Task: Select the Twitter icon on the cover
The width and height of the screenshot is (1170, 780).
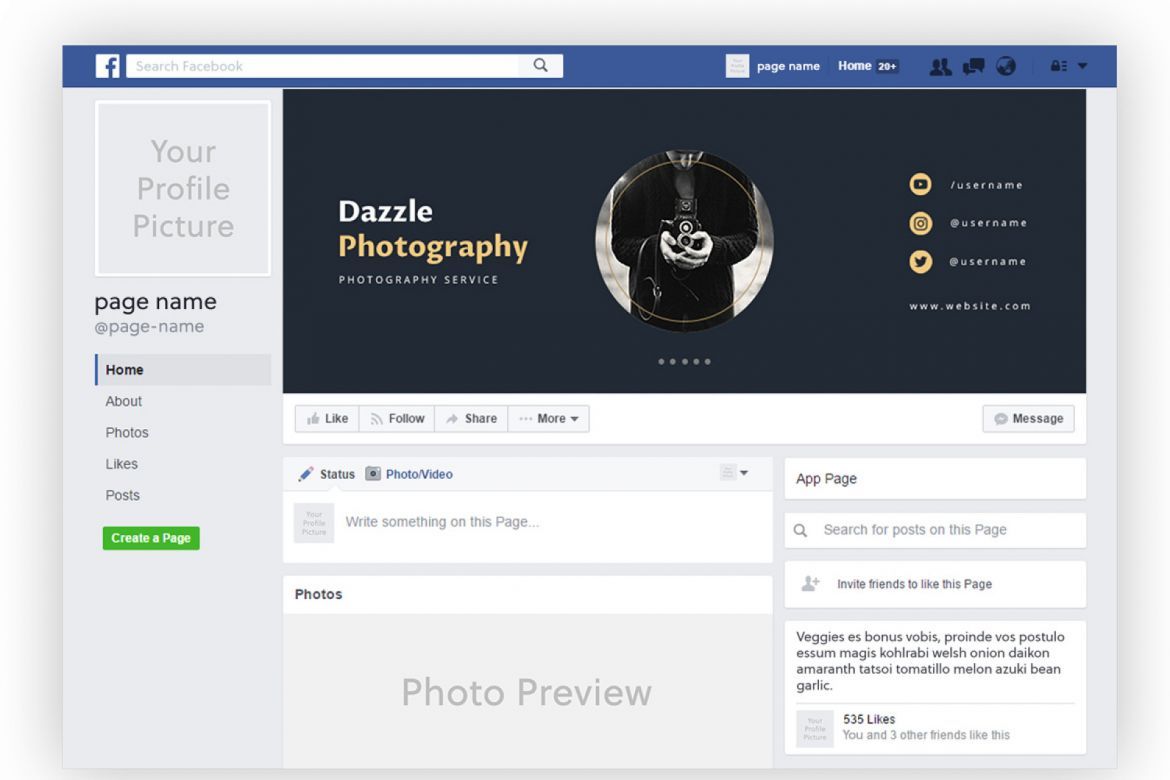Action: coord(920,261)
